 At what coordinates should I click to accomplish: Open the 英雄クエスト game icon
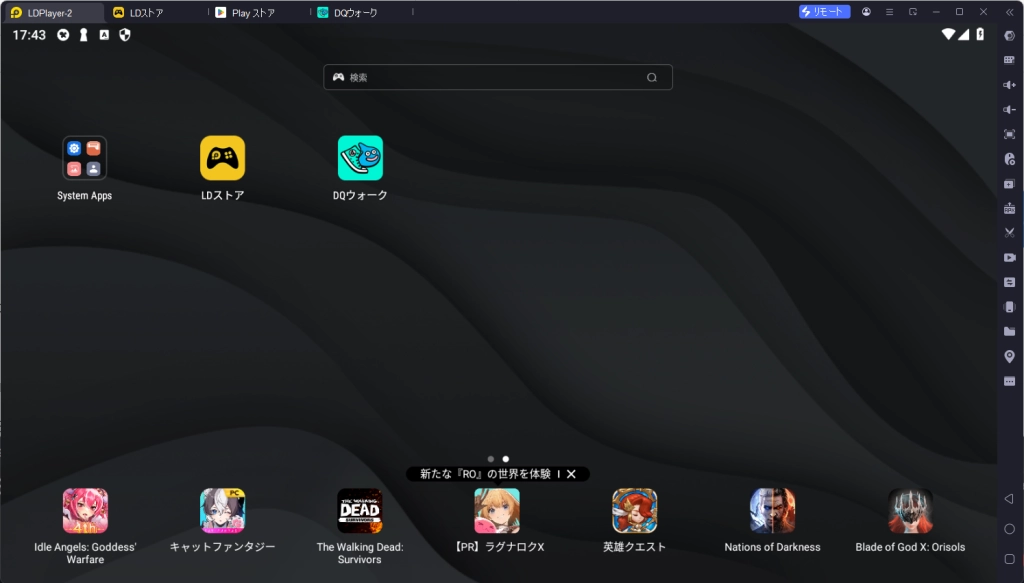click(635, 511)
